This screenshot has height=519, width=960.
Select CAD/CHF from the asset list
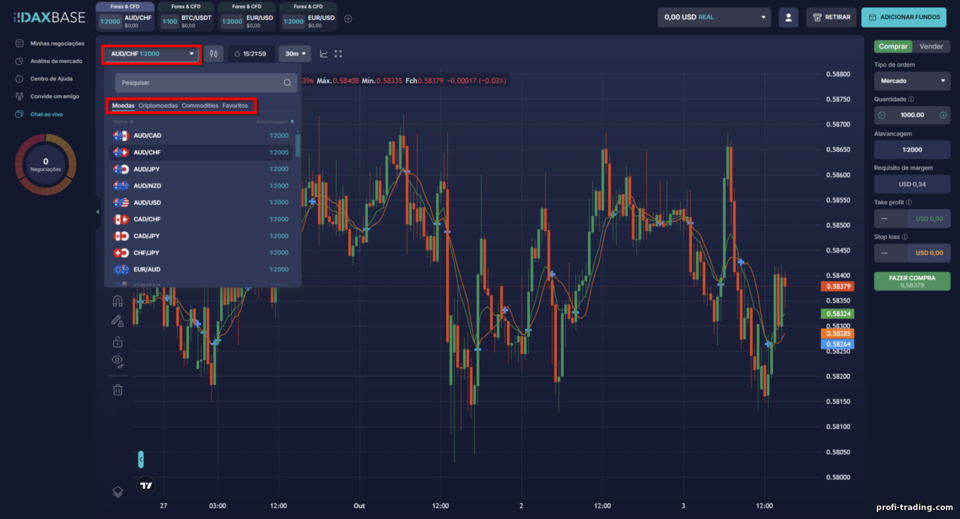tap(201, 219)
